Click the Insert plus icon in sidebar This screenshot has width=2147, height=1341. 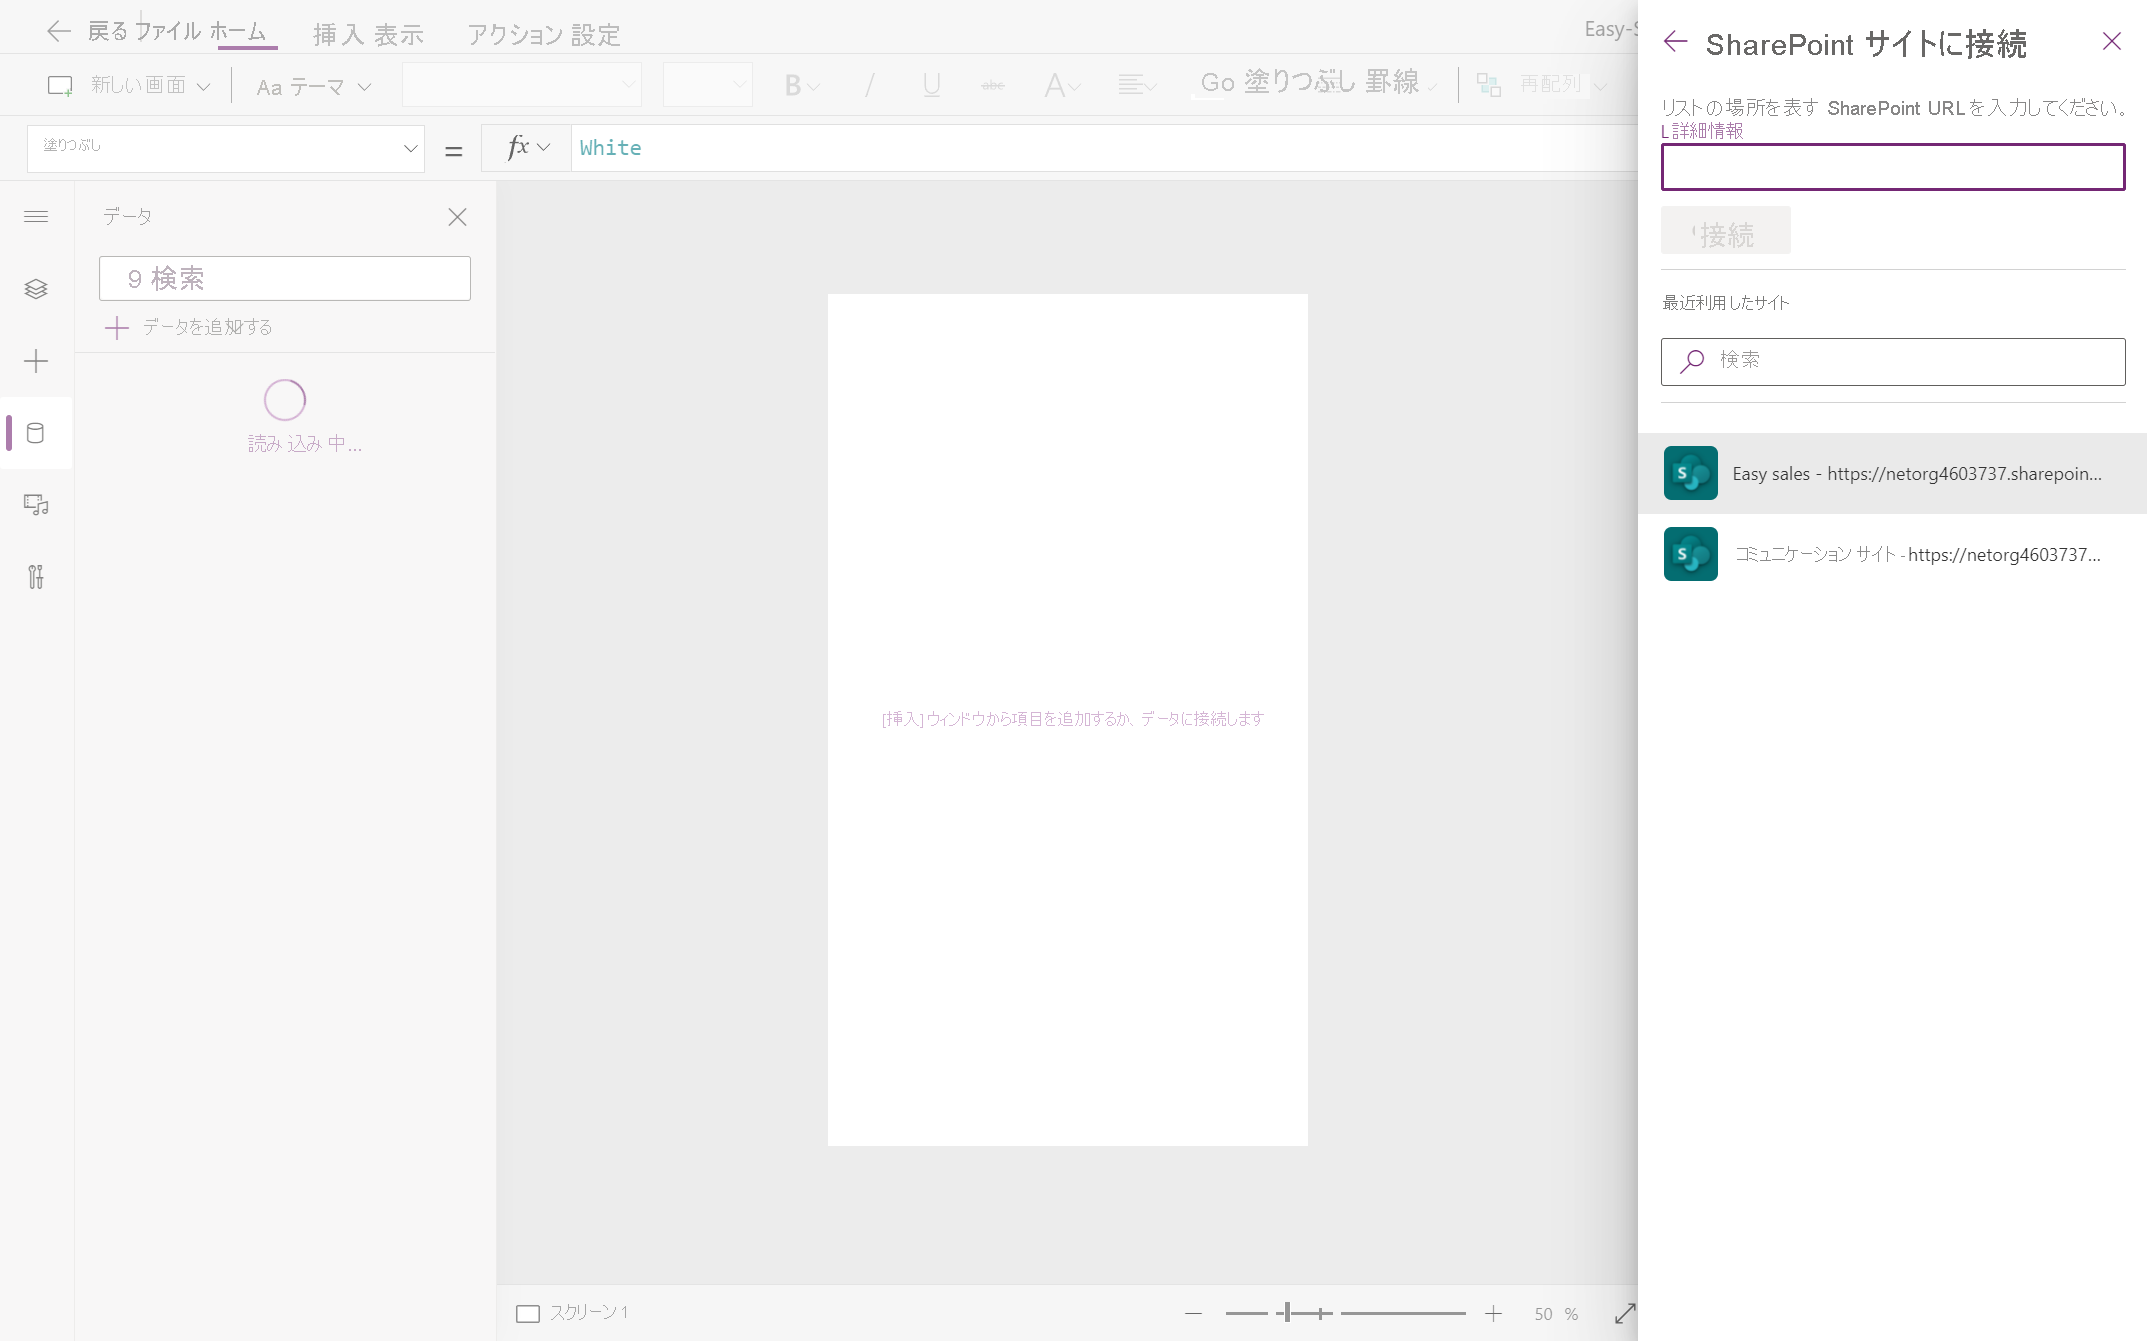36,361
